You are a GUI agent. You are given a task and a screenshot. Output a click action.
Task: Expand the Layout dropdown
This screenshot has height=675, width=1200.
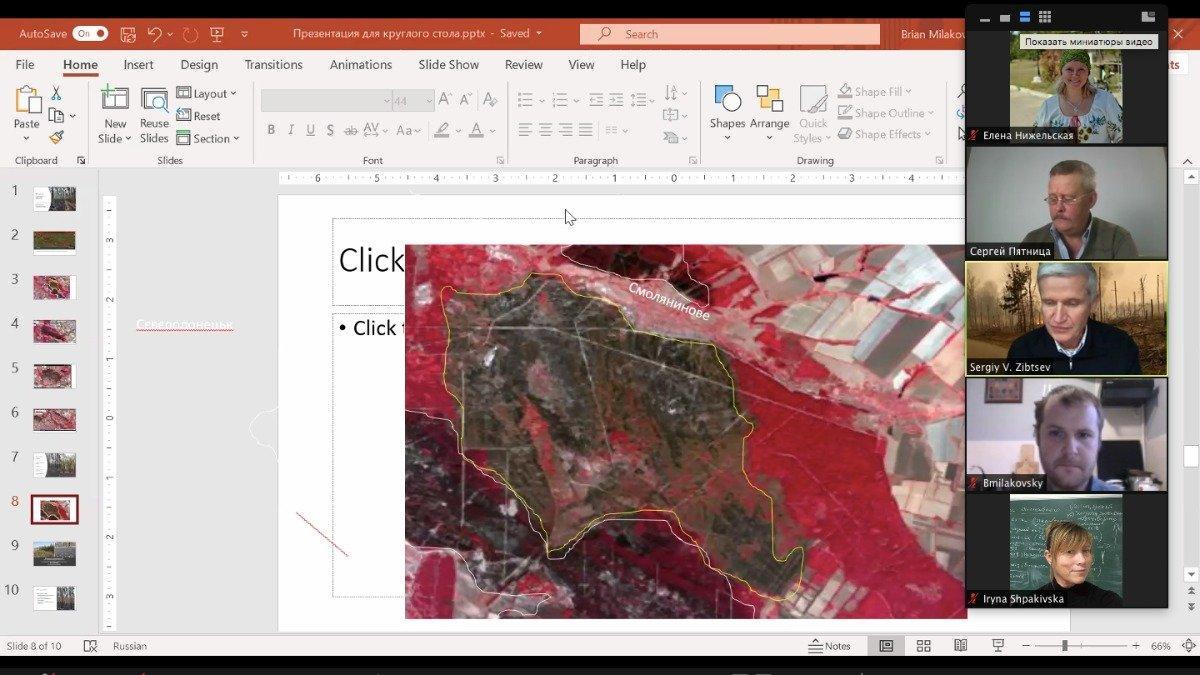[207, 93]
